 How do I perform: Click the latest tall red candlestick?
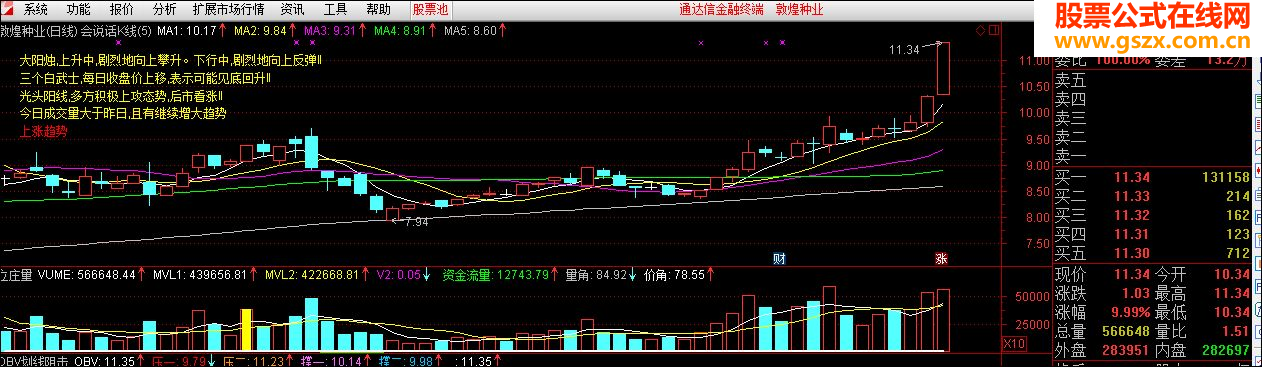pyautogui.click(x=943, y=69)
